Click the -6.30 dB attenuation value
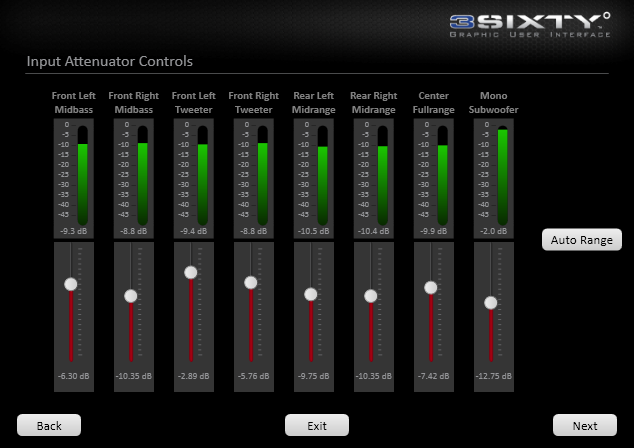 [x=74, y=376]
